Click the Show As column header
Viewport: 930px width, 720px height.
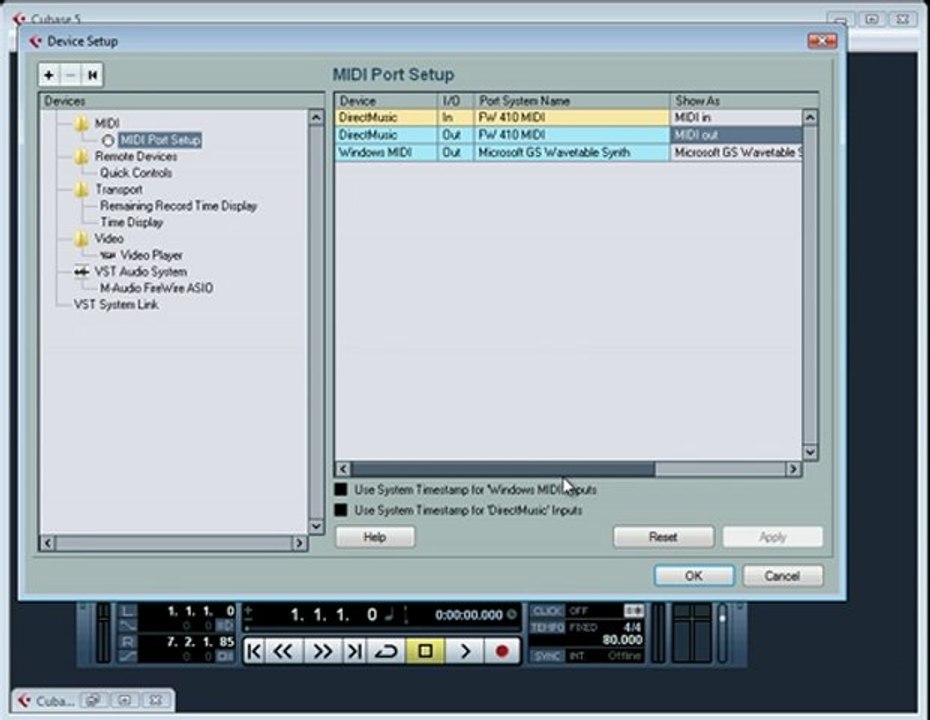pos(744,101)
